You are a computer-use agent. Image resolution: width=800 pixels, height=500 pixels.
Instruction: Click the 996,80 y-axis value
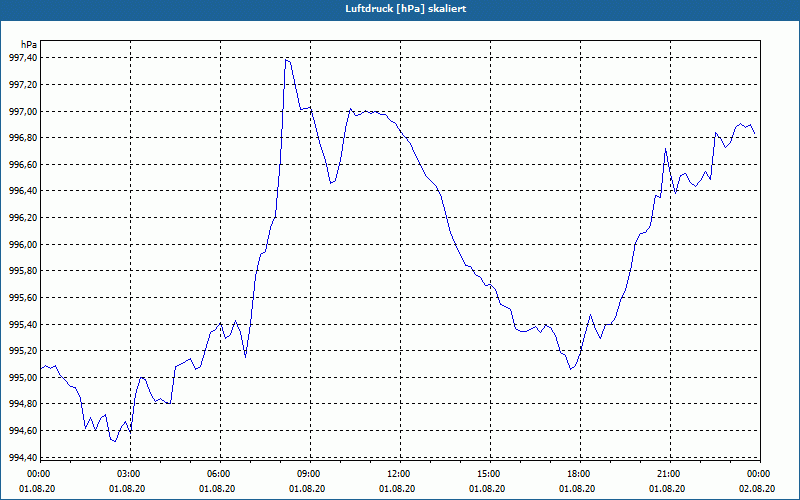pyautogui.click(x=23, y=138)
